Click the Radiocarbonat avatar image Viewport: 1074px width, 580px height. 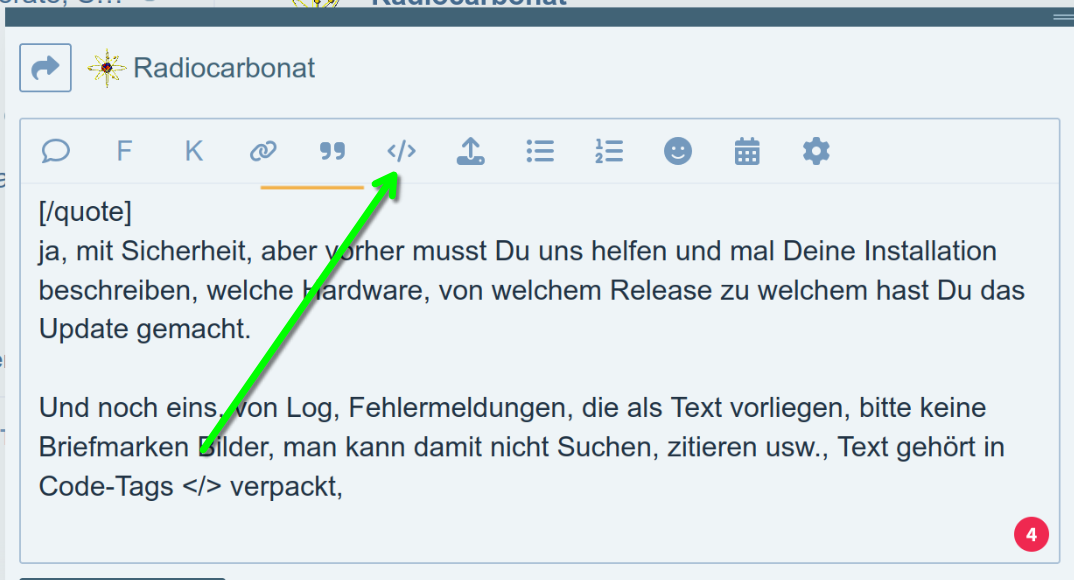(106, 68)
